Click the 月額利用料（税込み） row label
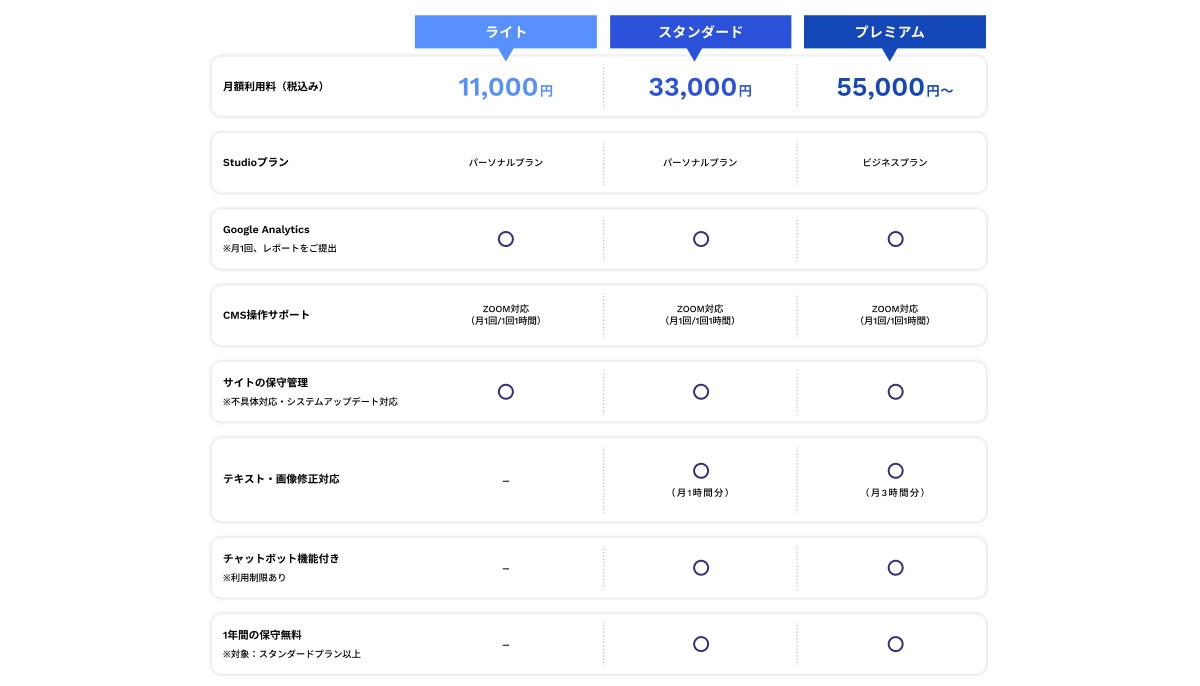The width and height of the screenshot is (1200, 686). tap(273, 87)
